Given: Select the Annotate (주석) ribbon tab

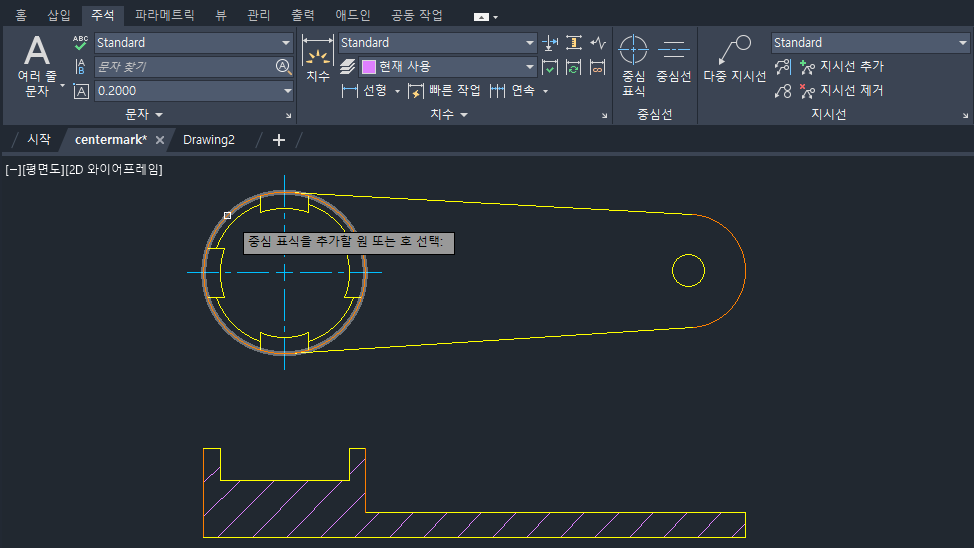Looking at the screenshot, I should coord(102,16).
